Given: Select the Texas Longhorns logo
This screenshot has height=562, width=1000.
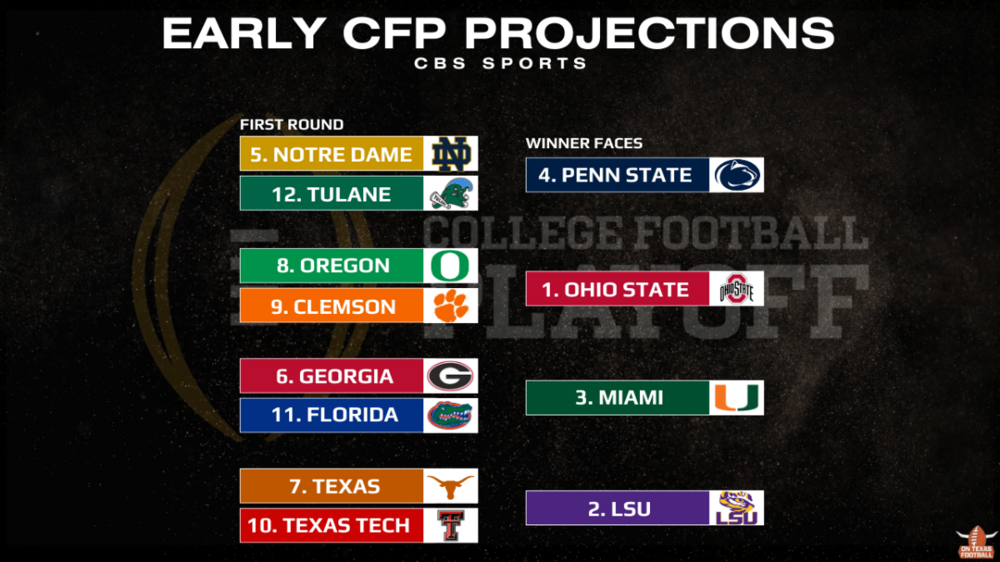Looking at the screenshot, I should 450,486.
